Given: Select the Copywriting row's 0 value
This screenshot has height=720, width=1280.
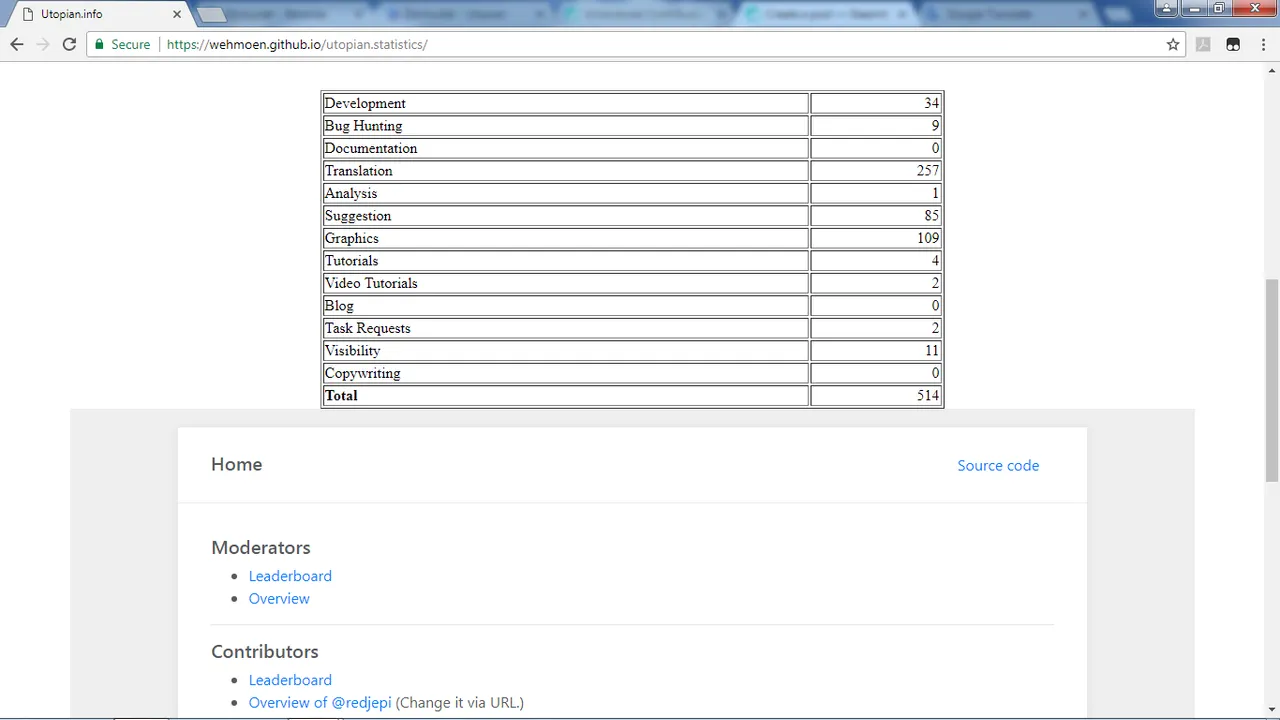Looking at the screenshot, I should tap(935, 373).
